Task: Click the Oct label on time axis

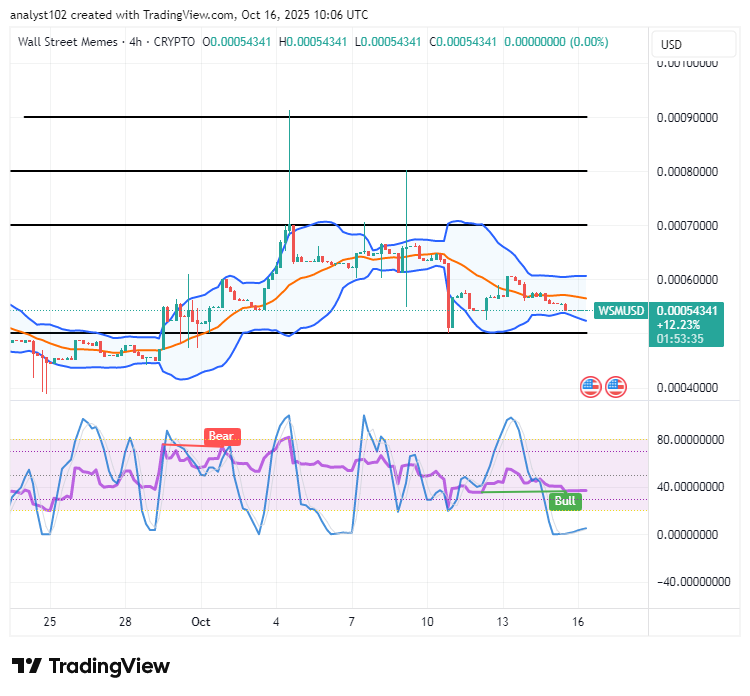Action: 201,622
